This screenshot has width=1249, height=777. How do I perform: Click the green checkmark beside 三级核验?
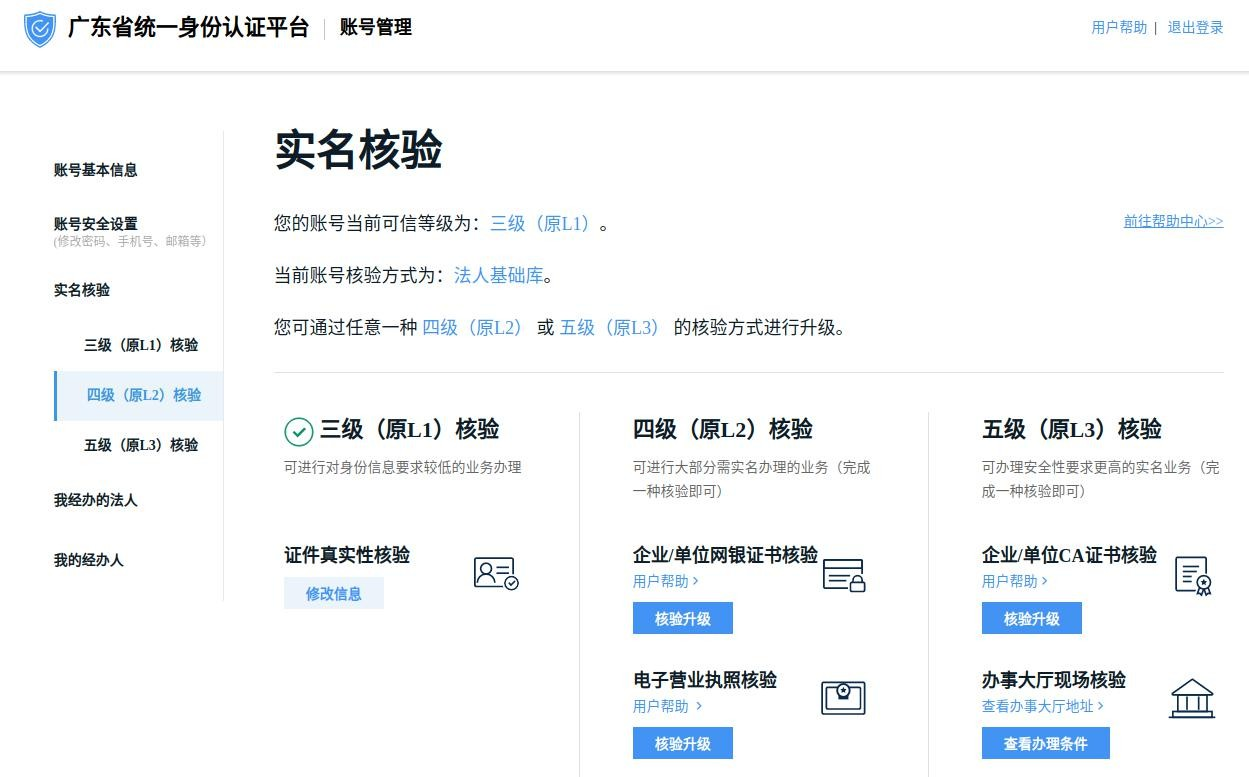[299, 431]
